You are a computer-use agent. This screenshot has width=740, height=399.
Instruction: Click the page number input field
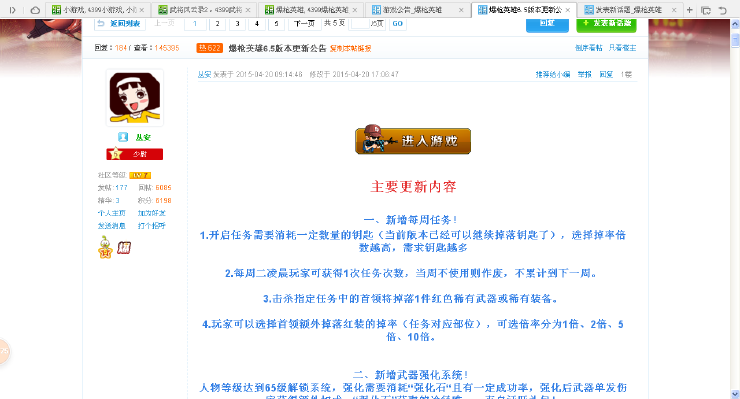360,23
